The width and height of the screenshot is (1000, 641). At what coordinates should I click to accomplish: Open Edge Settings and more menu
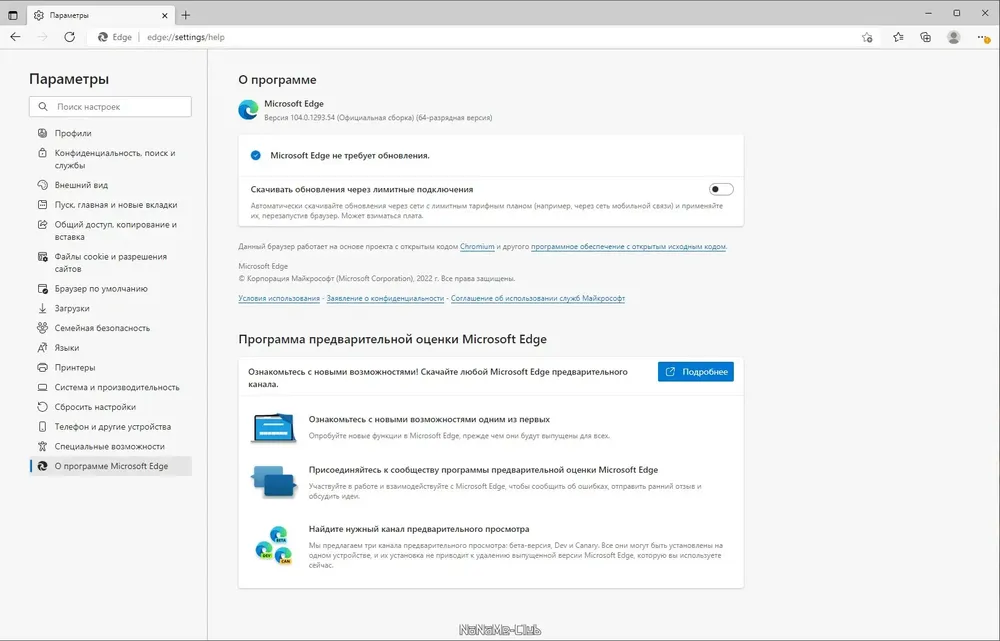(982, 37)
